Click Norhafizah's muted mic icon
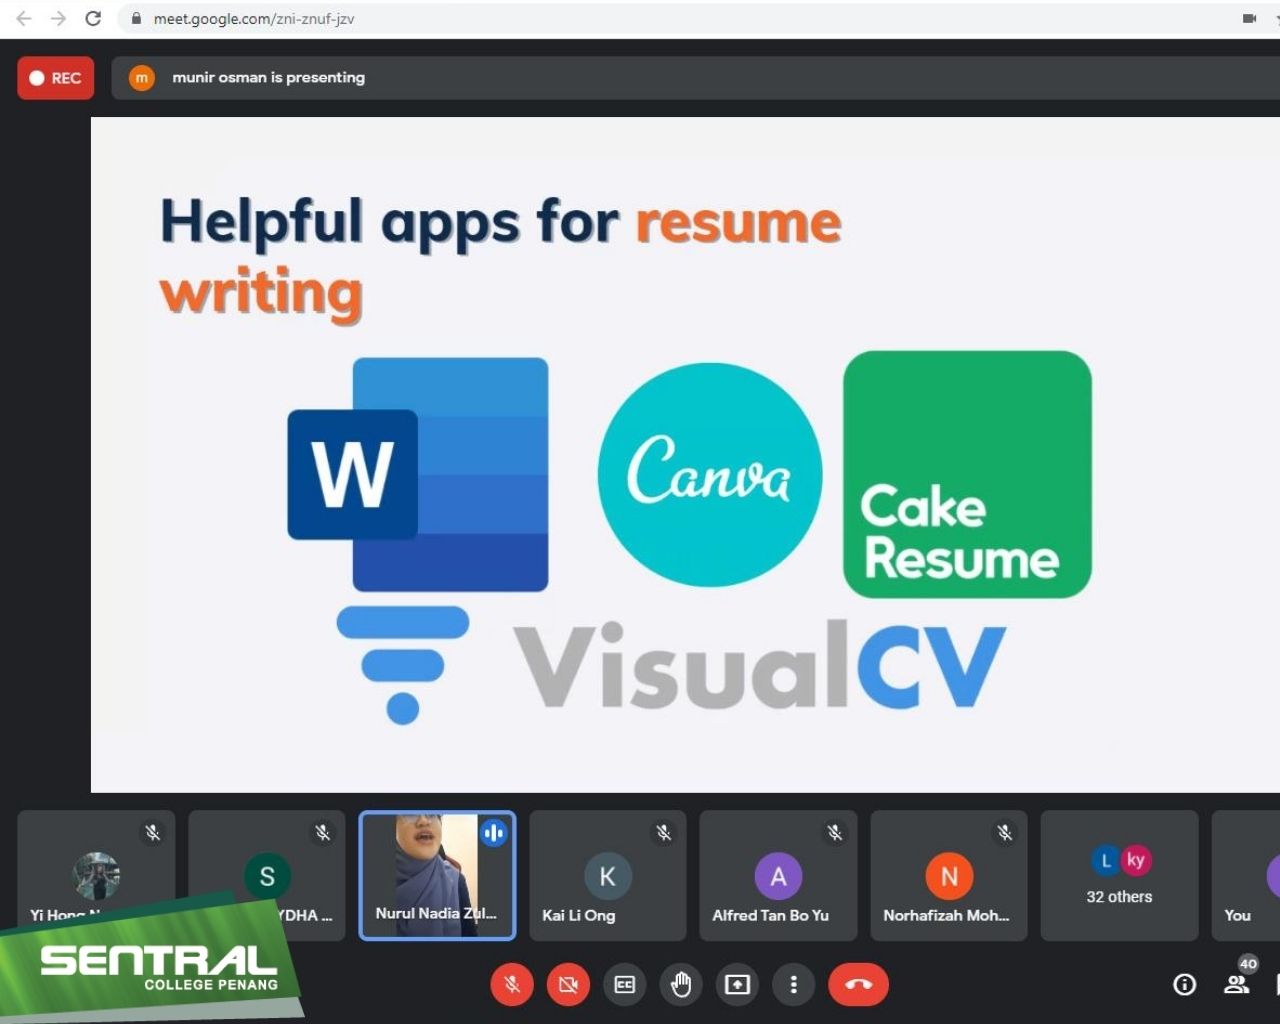The width and height of the screenshot is (1280, 1024). click(x=1005, y=832)
